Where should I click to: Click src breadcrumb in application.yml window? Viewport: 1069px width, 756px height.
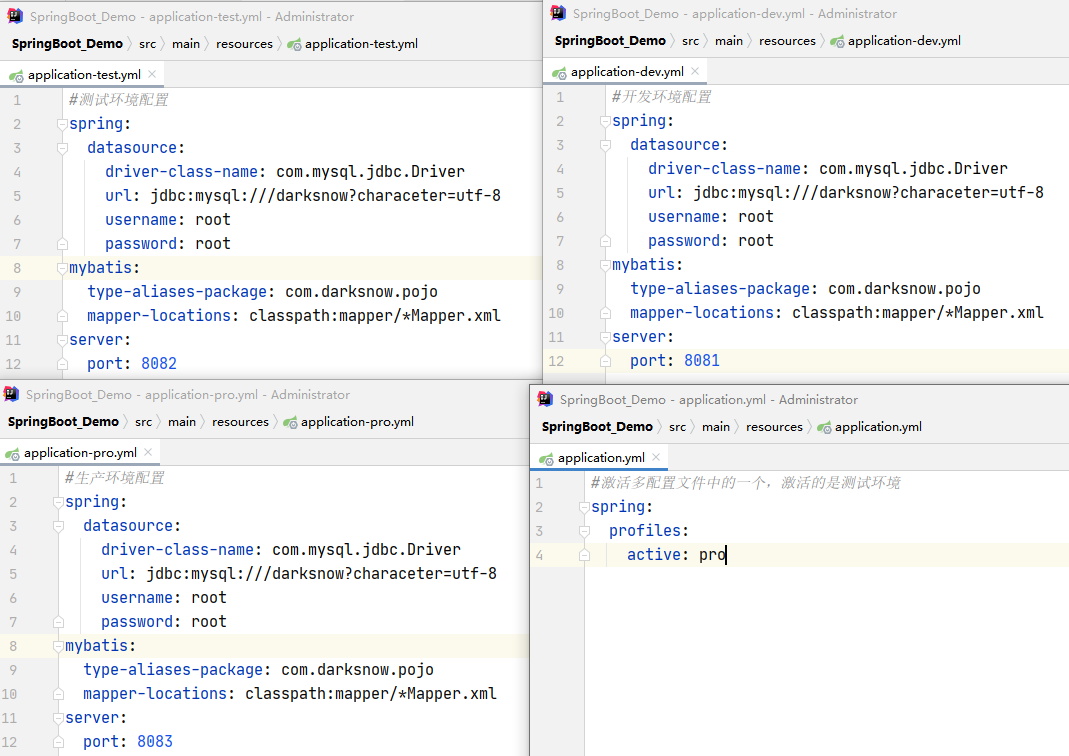click(x=677, y=427)
